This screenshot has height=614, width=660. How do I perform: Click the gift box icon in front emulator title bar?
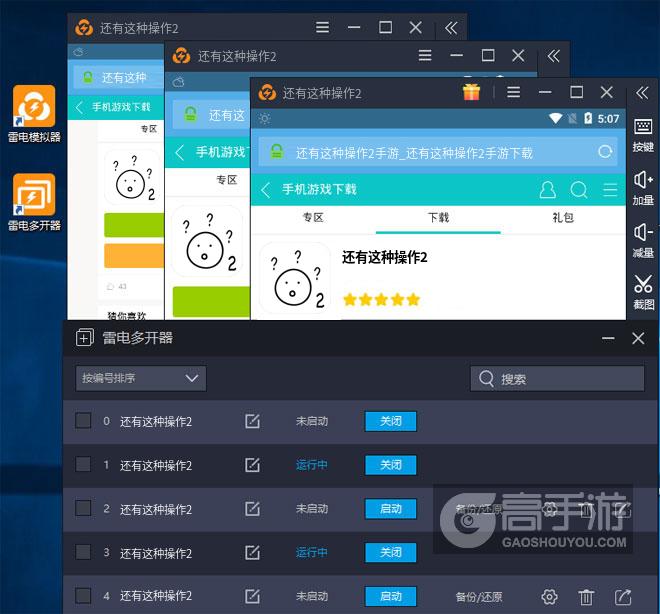471,92
